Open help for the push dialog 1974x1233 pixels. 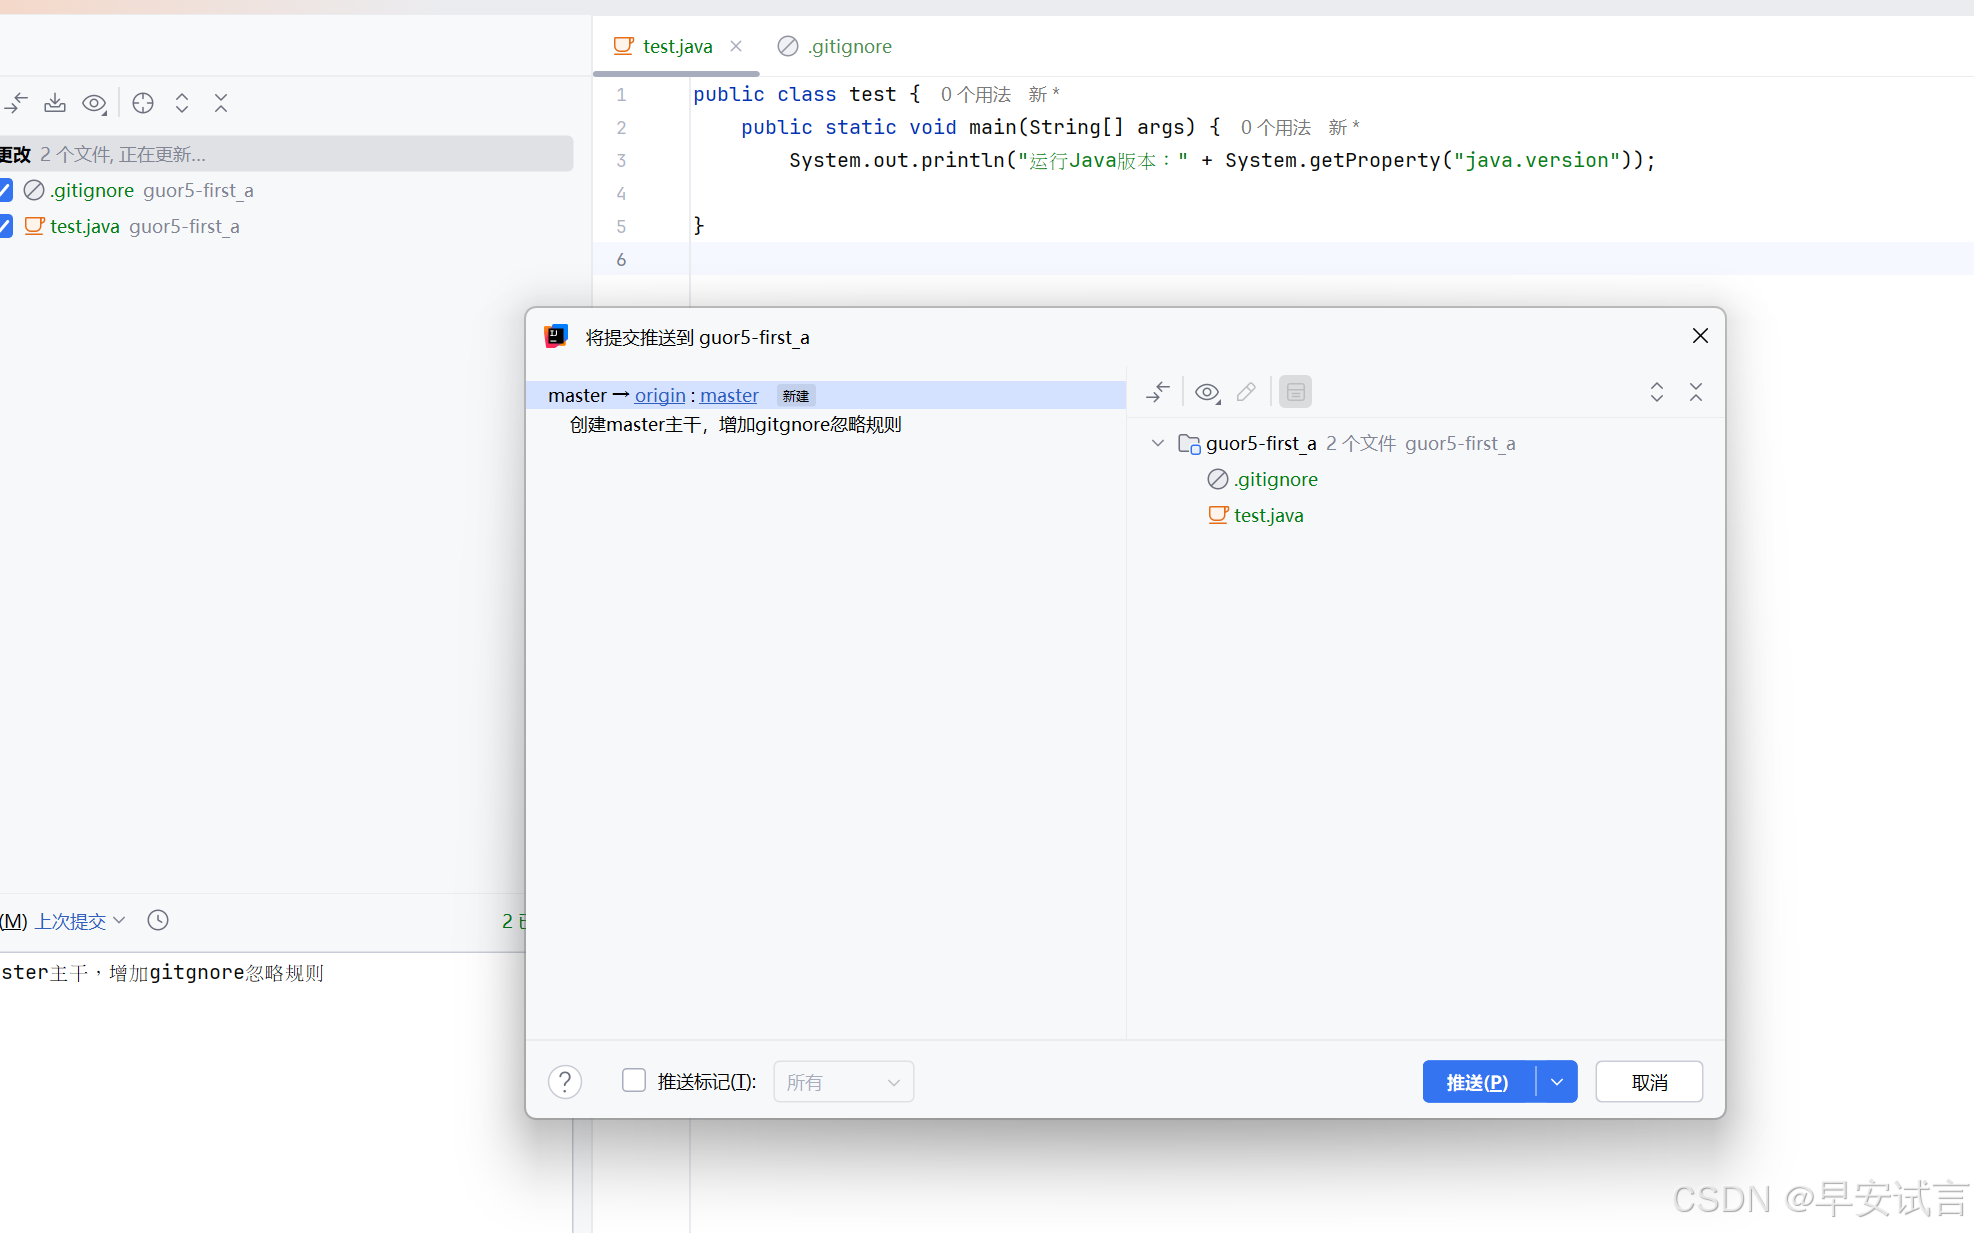click(565, 1081)
